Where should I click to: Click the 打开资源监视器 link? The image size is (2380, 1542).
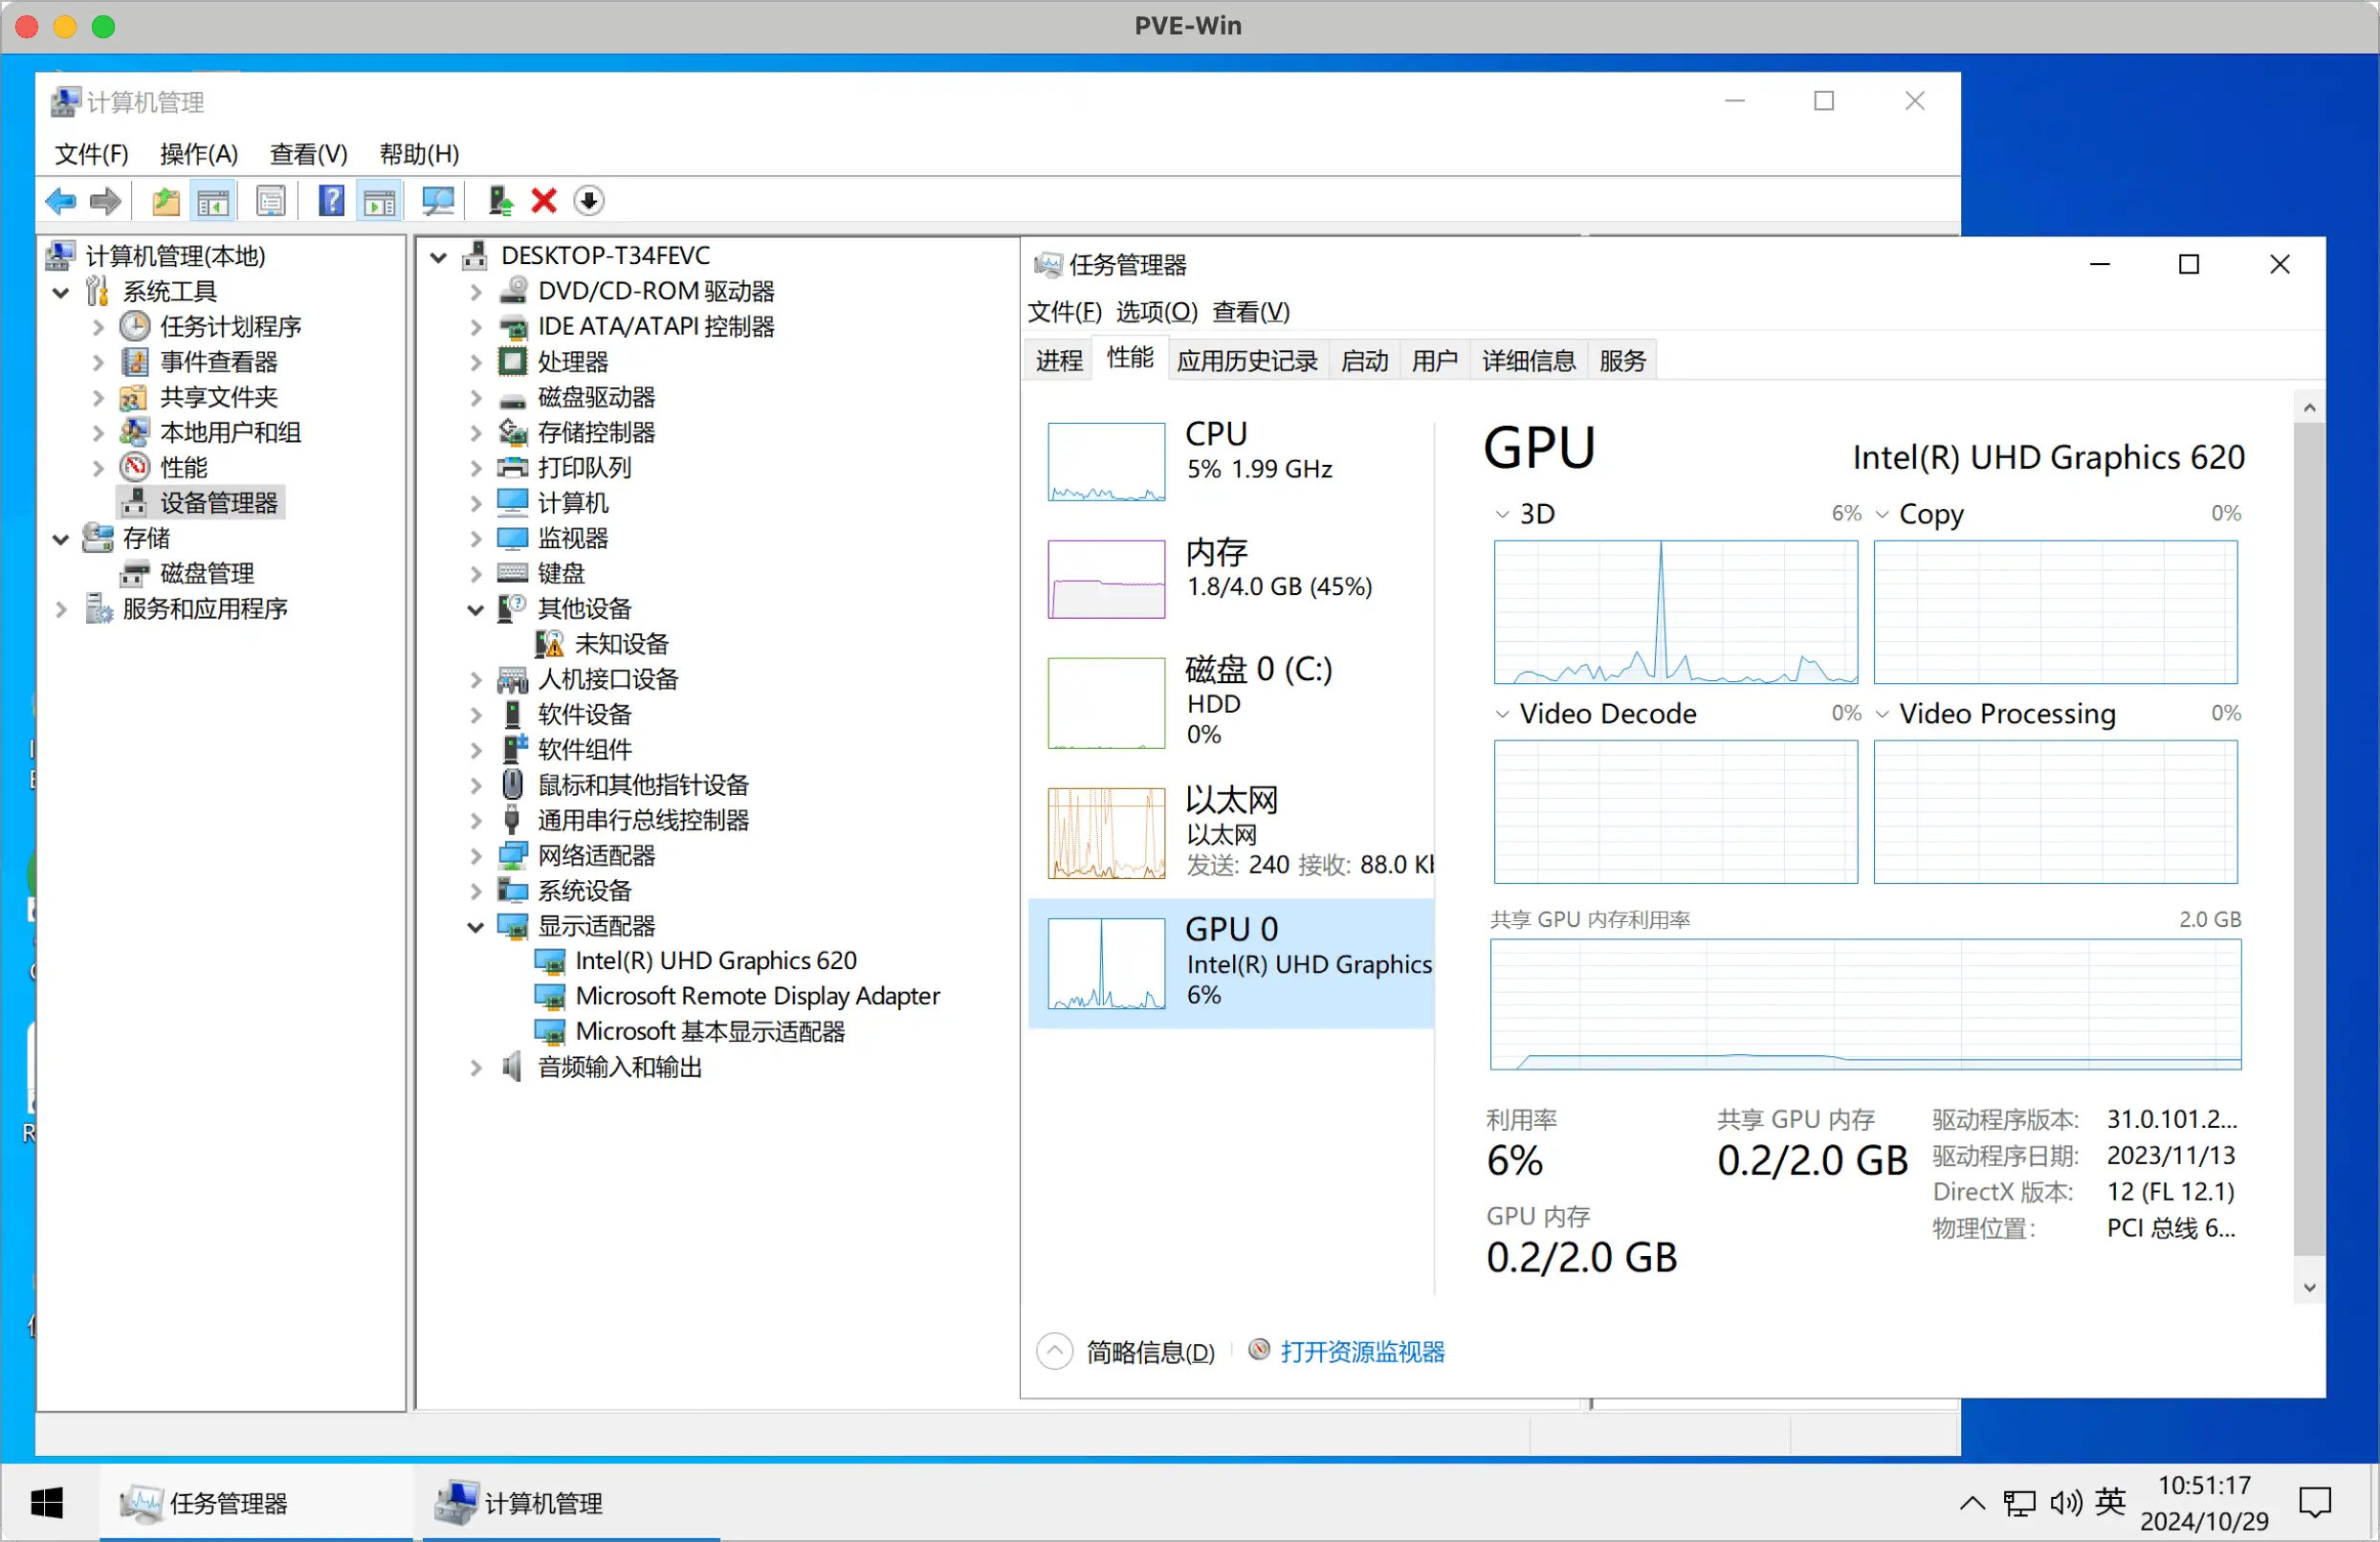pos(1362,1352)
